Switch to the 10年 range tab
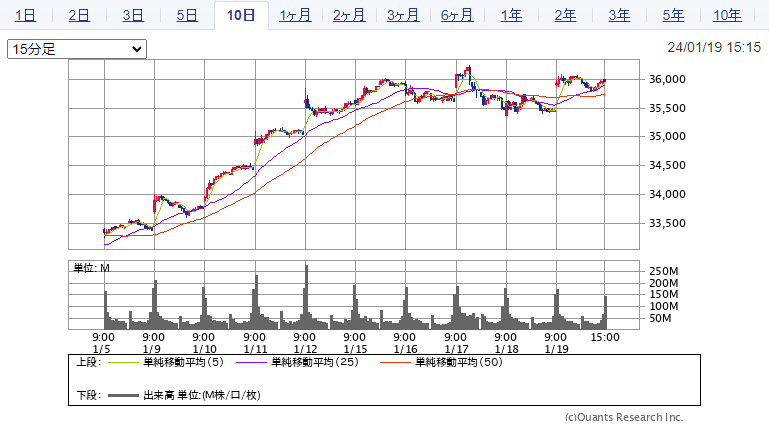 (727, 15)
